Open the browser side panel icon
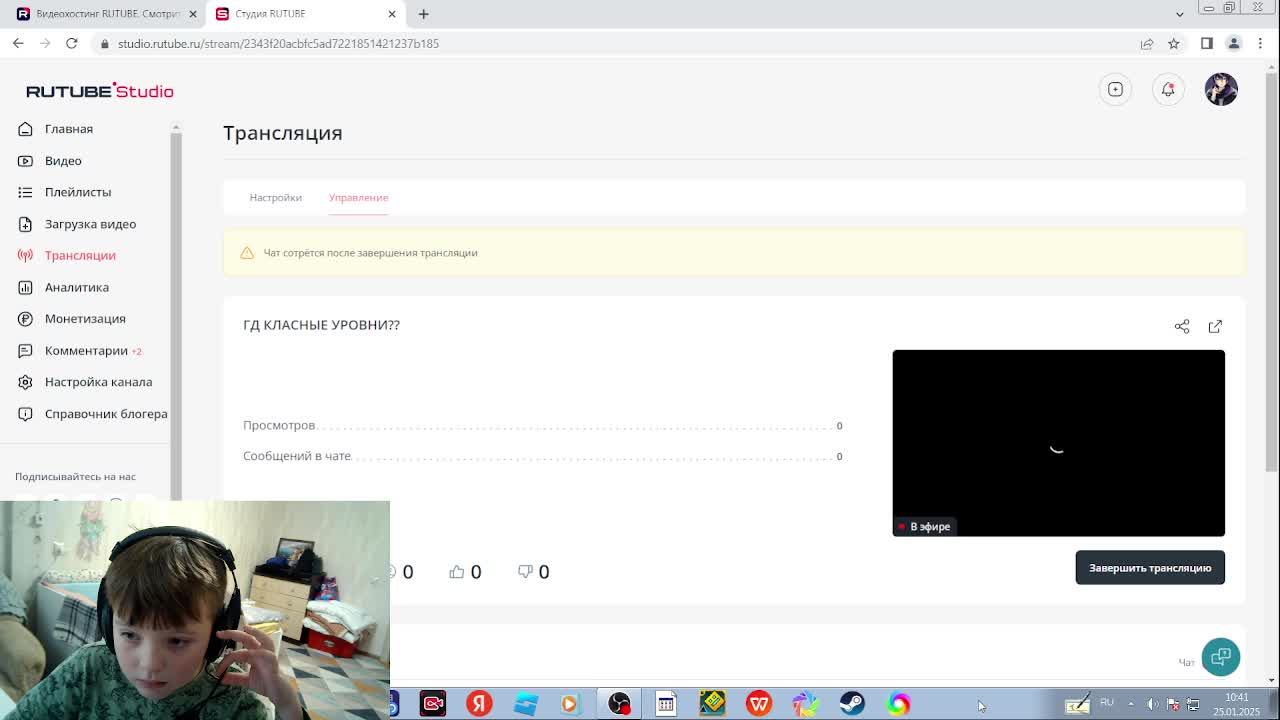Image resolution: width=1280 pixels, height=720 pixels. point(1207,43)
